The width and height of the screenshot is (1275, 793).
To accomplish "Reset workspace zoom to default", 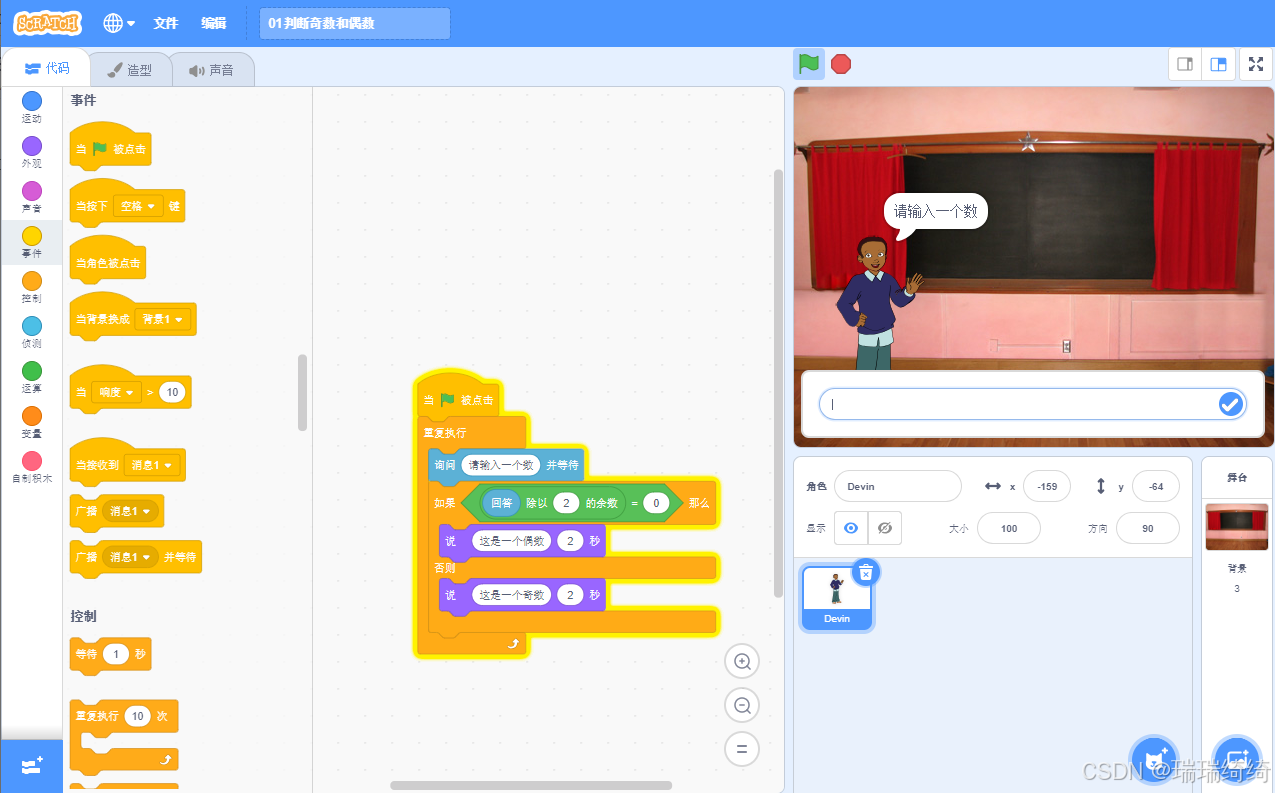I will (742, 749).
